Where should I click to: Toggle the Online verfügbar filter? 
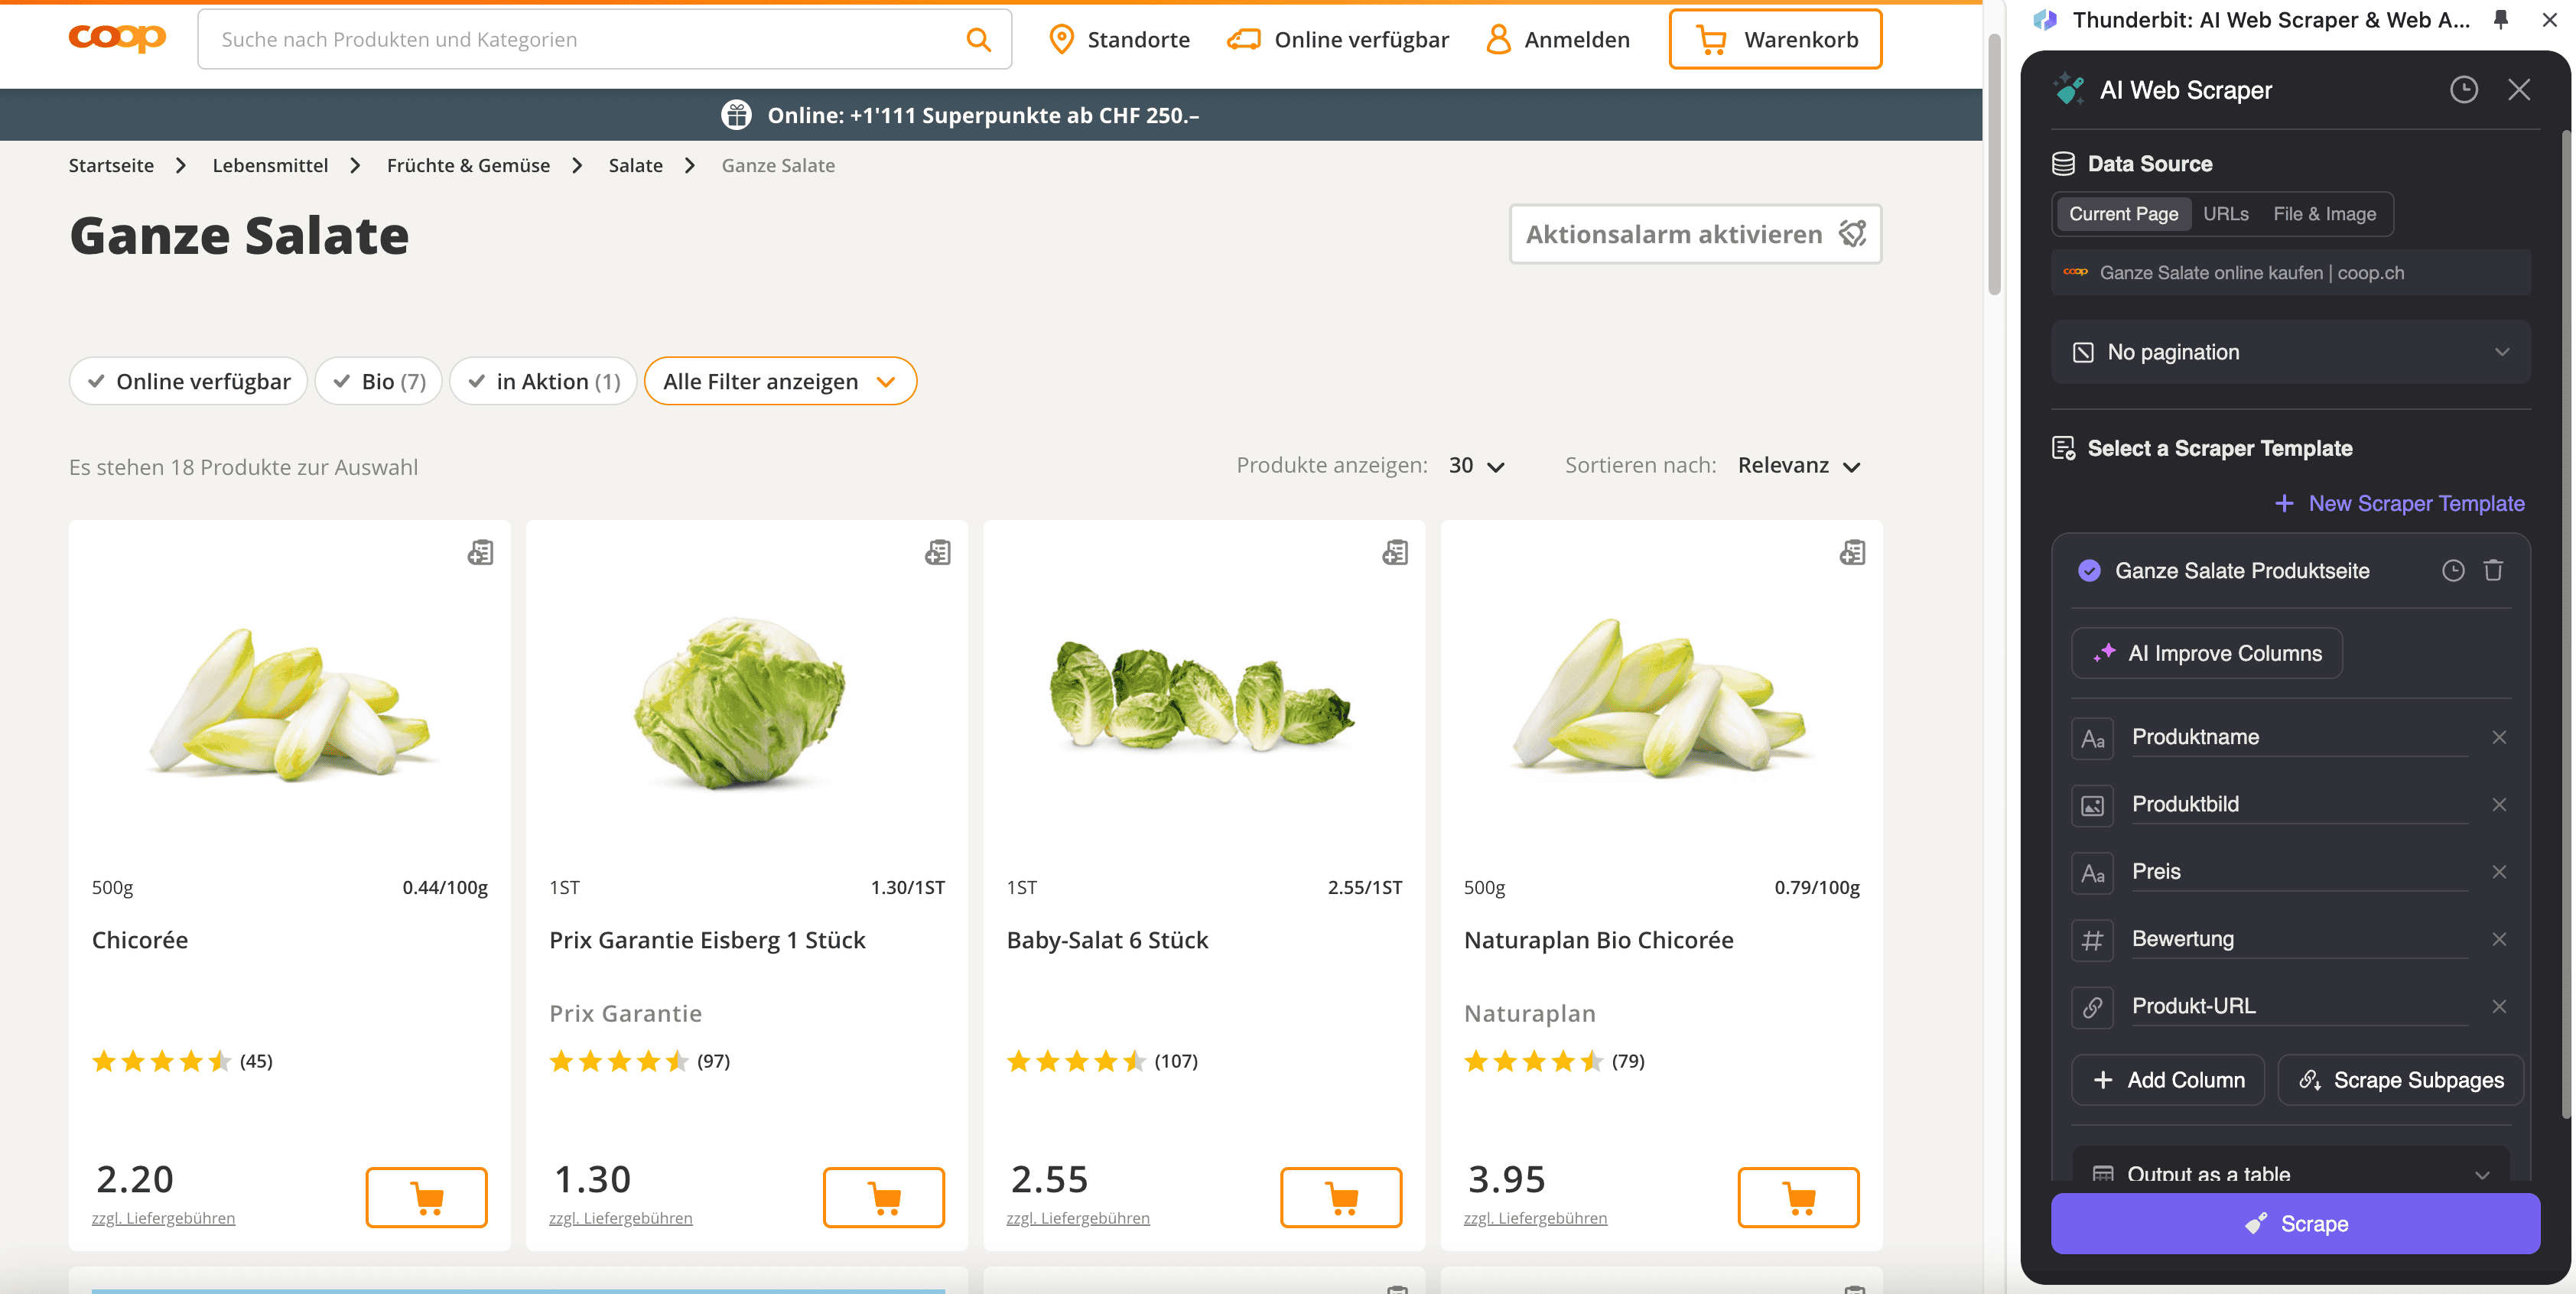point(188,381)
